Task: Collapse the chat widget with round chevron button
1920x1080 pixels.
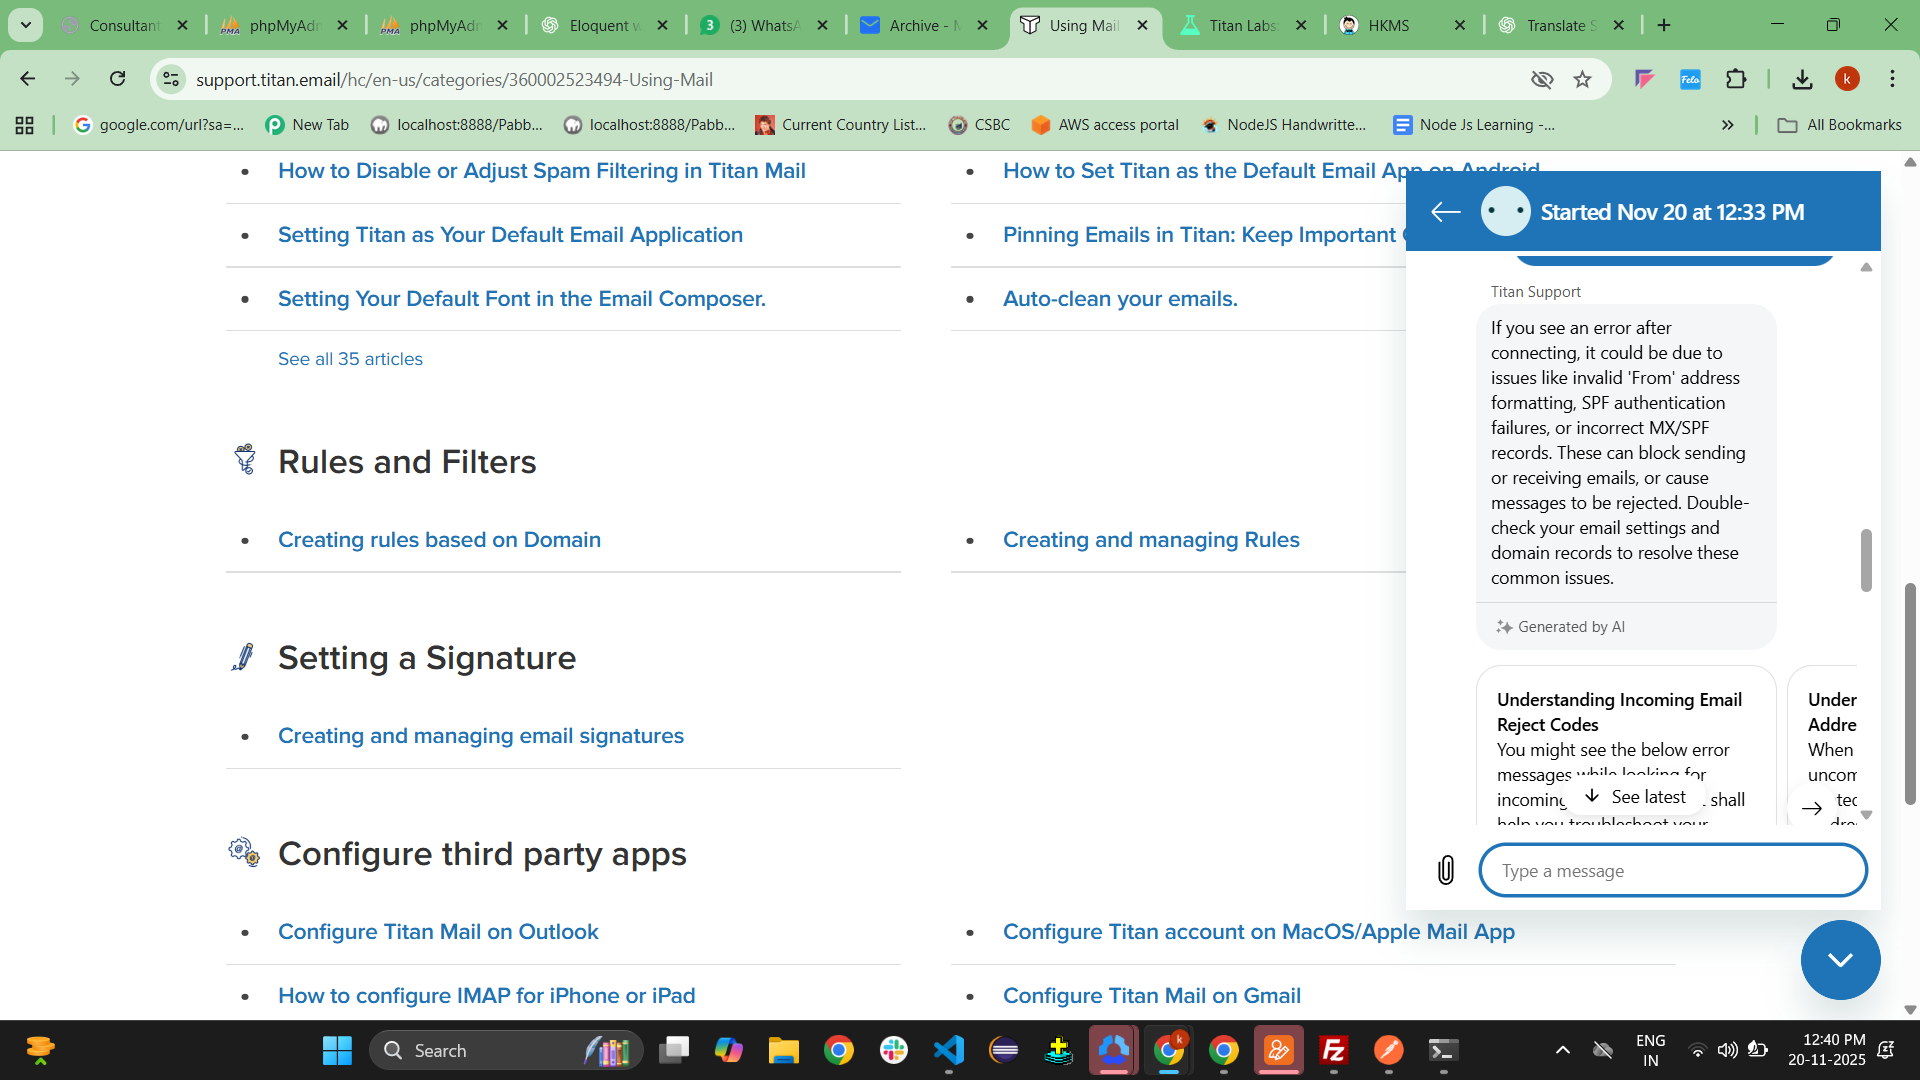Action: pos(1840,960)
